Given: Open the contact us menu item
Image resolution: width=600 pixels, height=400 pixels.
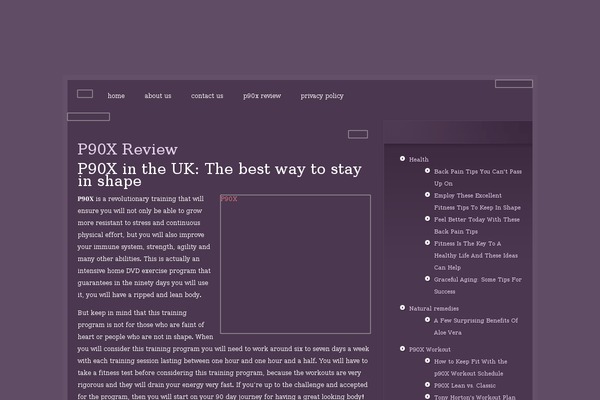Looking at the screenshot, I should [x=207, y=96].
